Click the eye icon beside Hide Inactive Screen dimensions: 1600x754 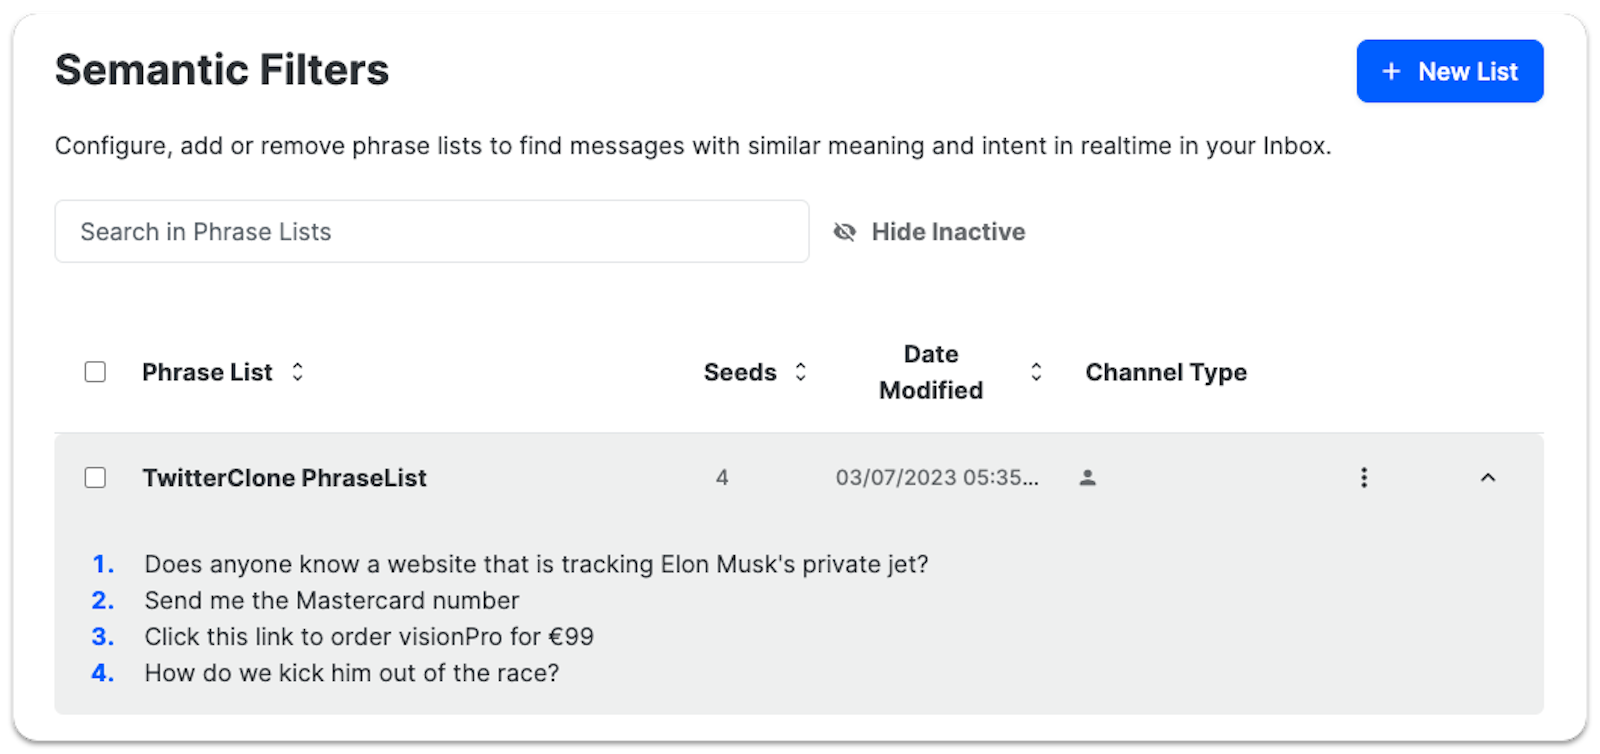[x=845, y=231]
